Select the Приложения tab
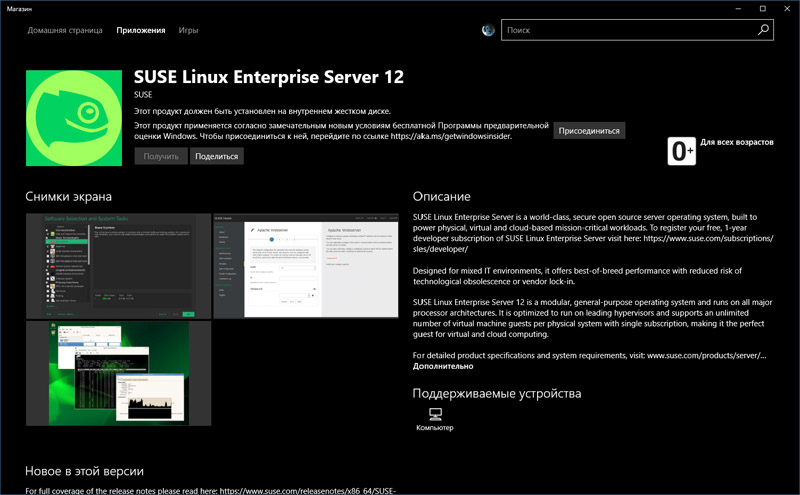 [x=141, y=30]
